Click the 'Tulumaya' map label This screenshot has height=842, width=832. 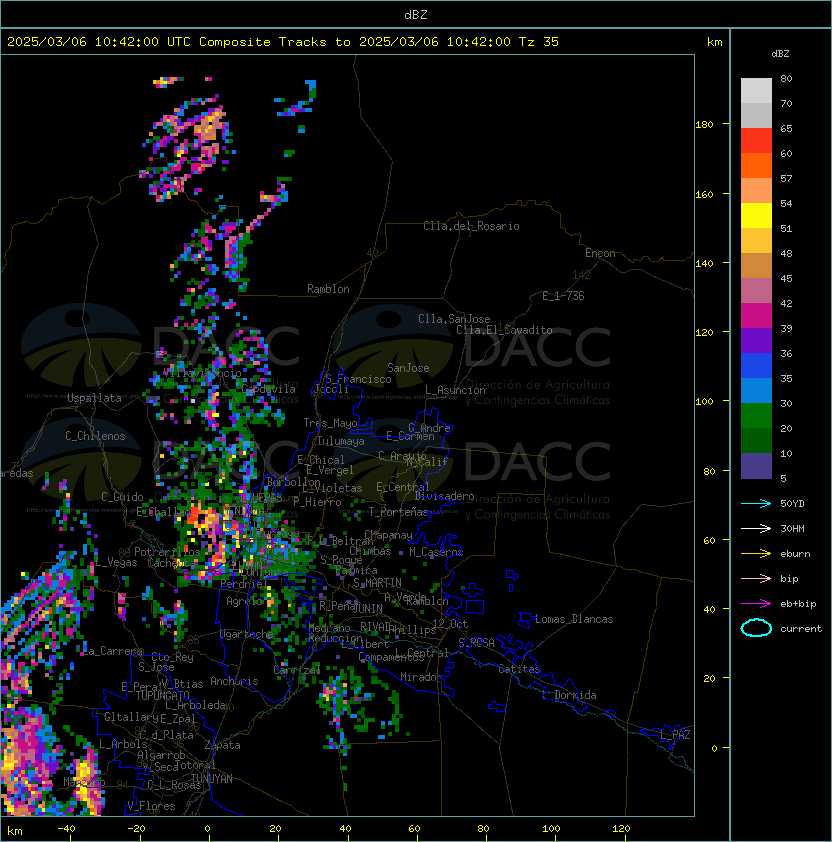click(x=341, y=441)
